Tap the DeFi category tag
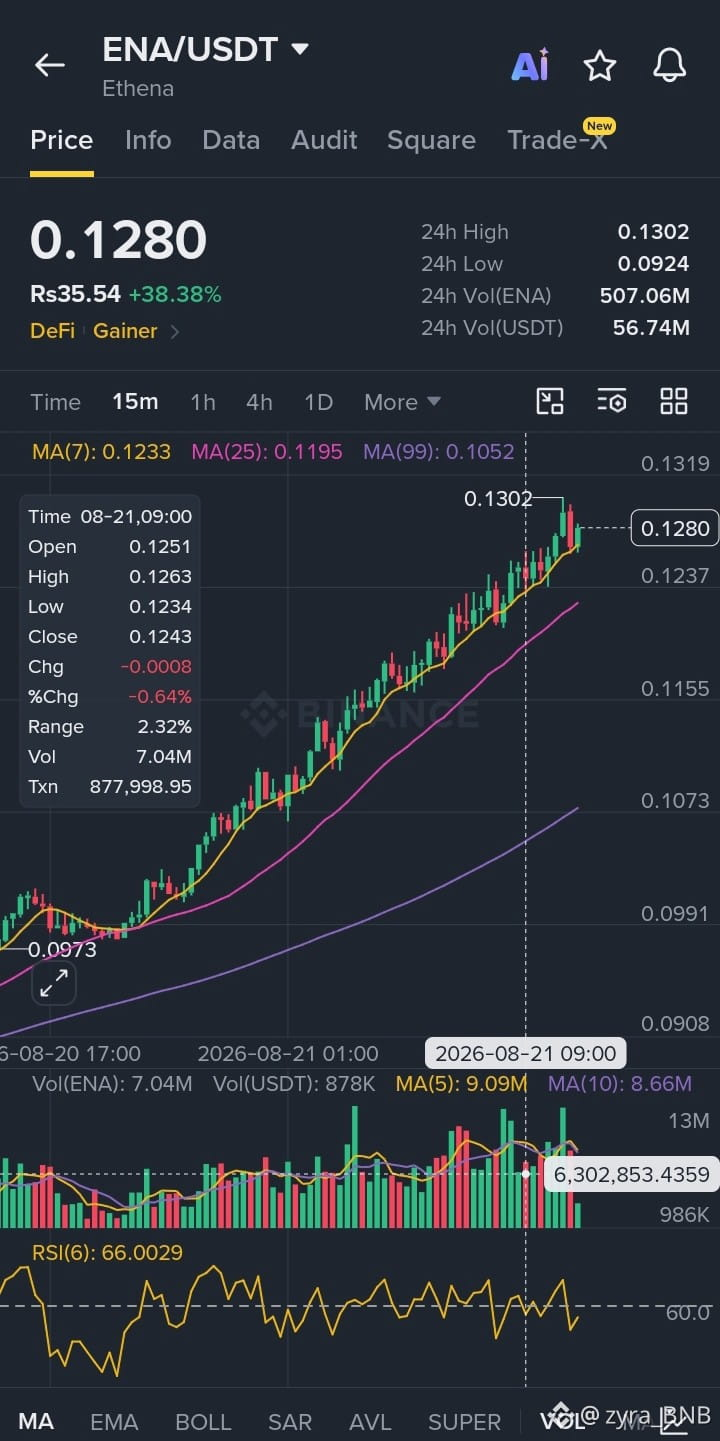Viewport: 720px width, 1441px height. pos(52,331)
